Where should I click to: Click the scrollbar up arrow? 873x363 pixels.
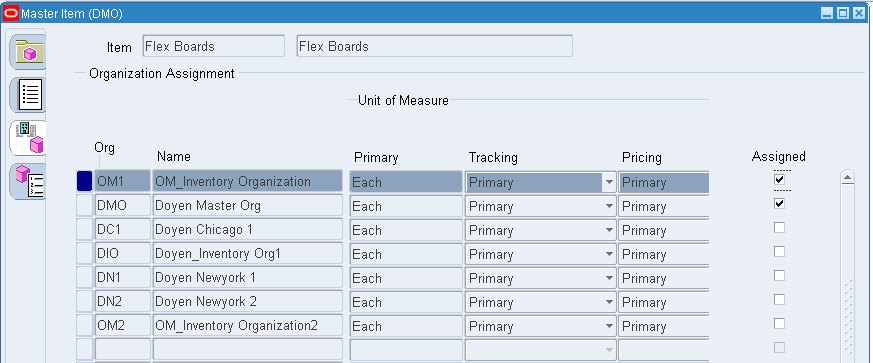(847, 178)
